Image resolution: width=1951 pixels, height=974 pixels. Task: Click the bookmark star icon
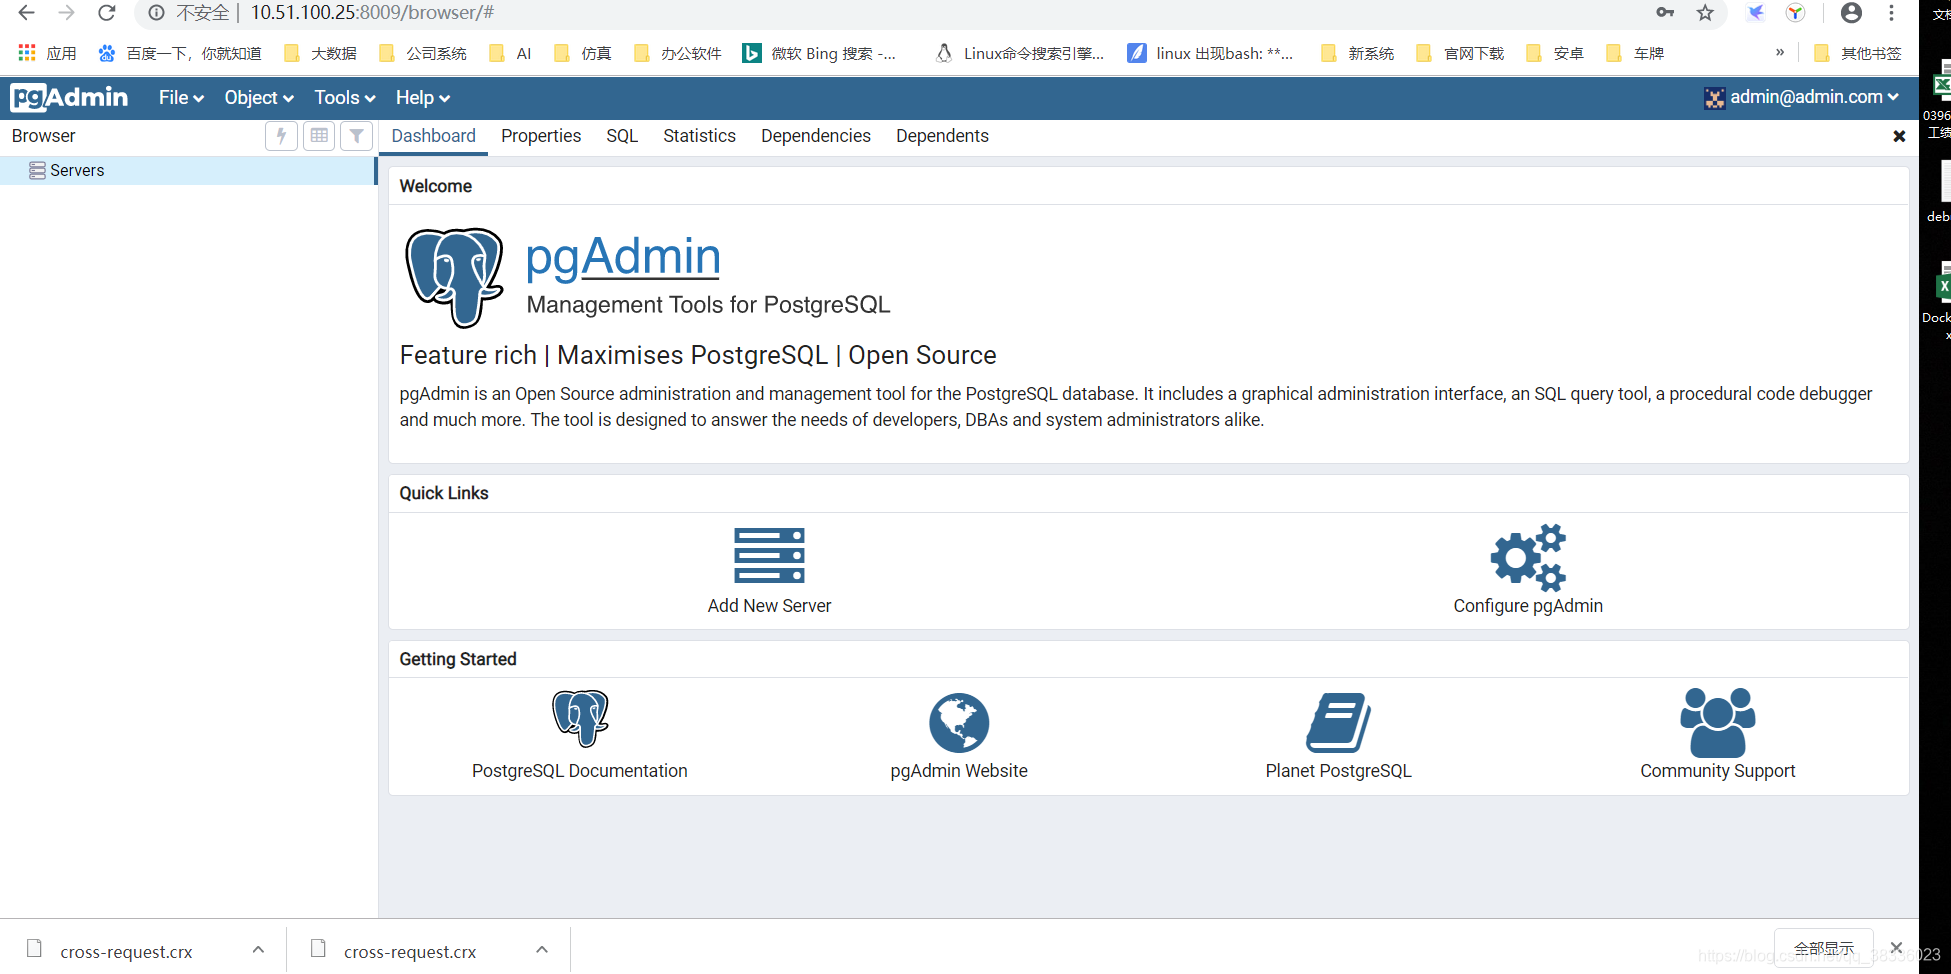coord(1705,13)
